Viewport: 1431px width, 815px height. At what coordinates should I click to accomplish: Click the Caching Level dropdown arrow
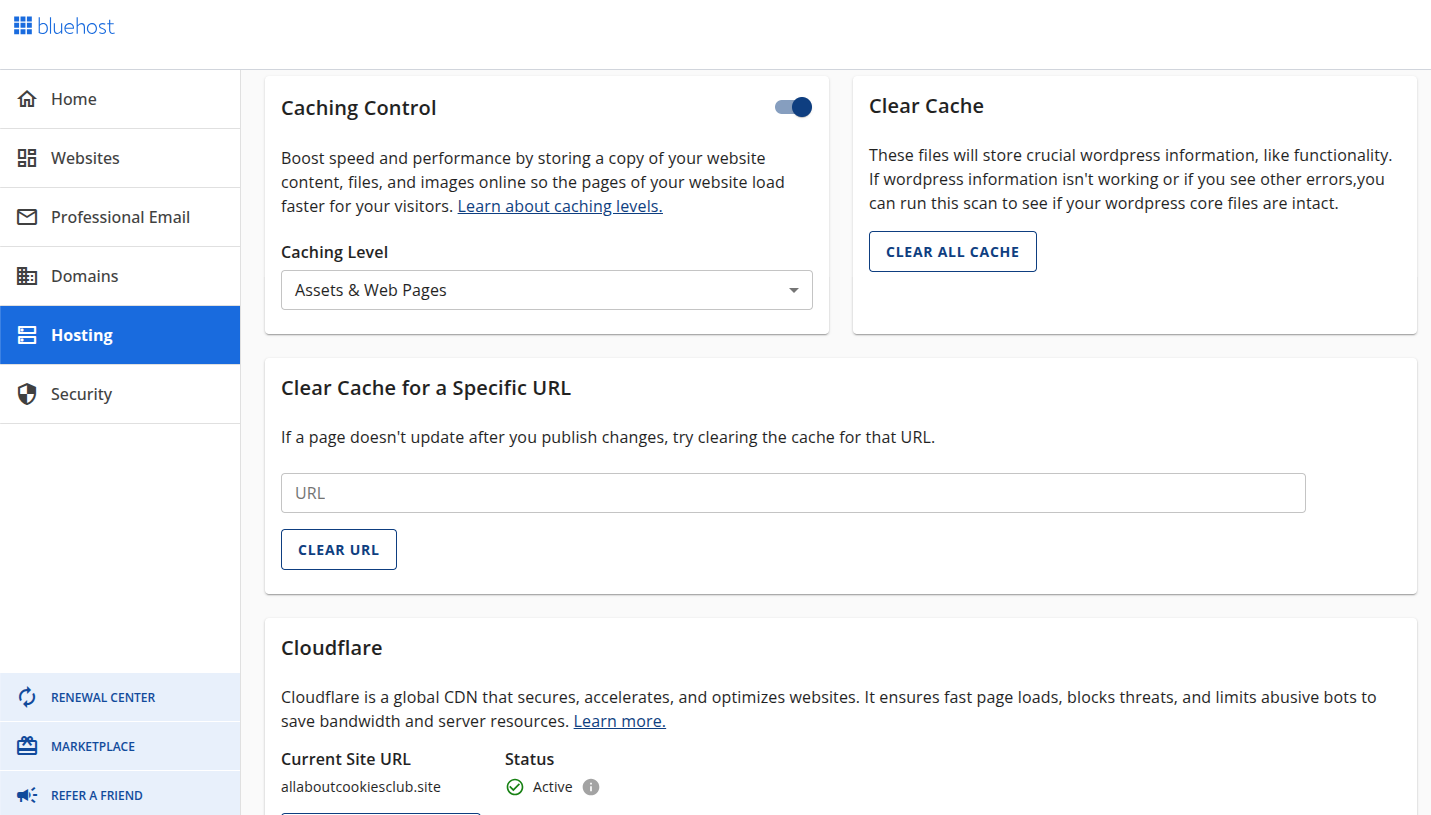[x=793, y=290]
